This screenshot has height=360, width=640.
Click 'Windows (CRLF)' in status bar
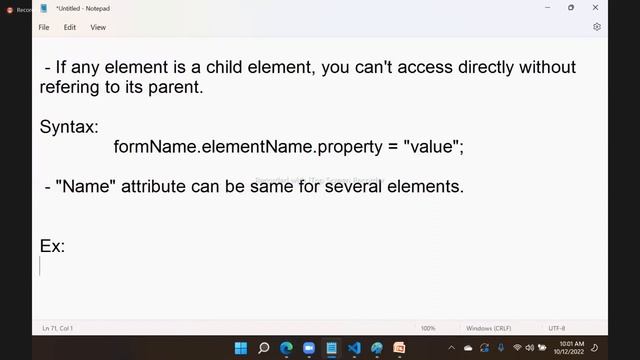click(488, 328)
